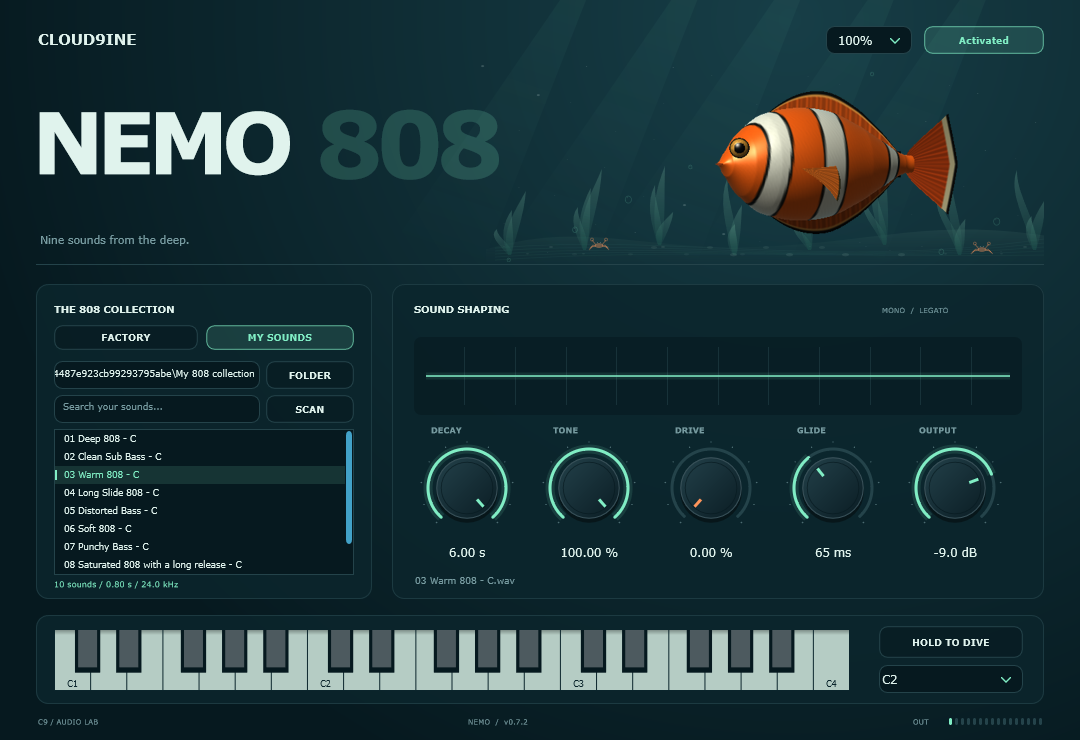Click the C4 piano key
The height and width of the screenshot is (740, 1080).
pyautogui.click(x=831, y=661)
